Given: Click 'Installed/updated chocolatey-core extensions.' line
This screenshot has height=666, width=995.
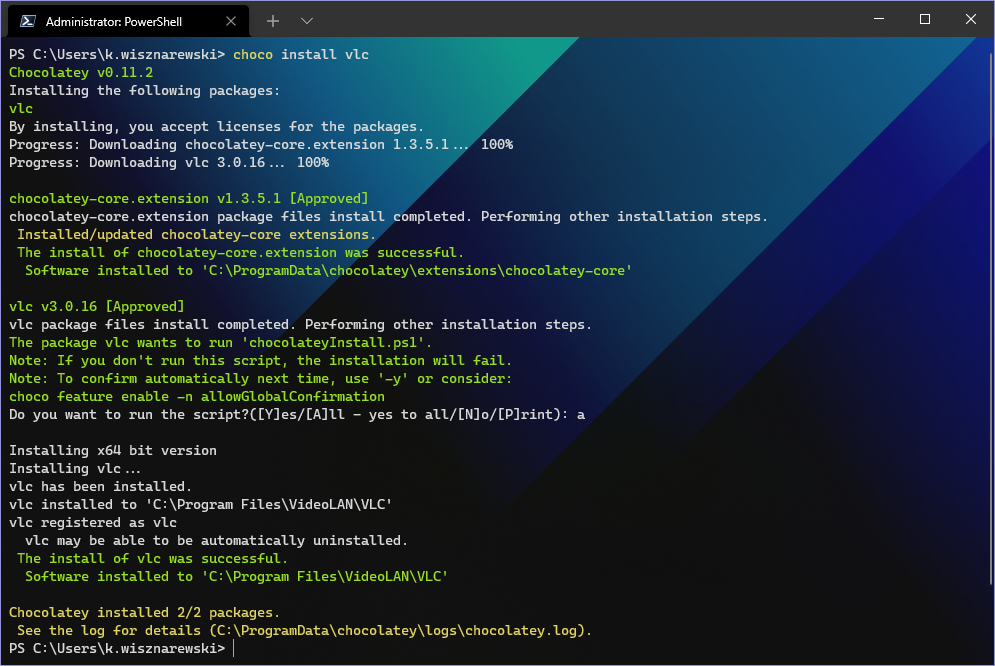Looking at the screenshot, I should [196, 235].
